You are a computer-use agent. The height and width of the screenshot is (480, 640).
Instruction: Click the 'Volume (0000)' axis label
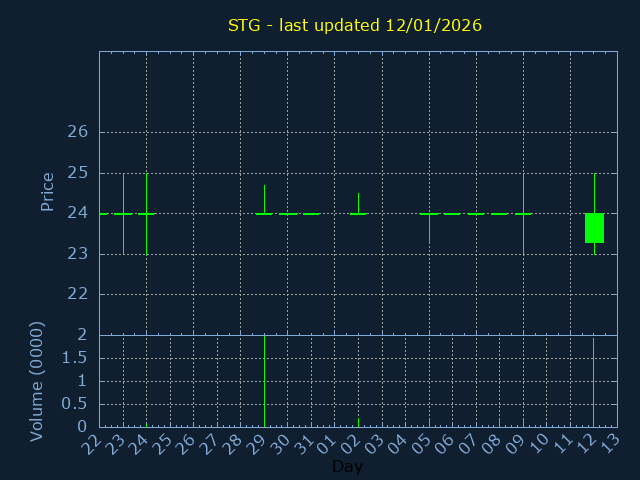[x=37, y=381]
